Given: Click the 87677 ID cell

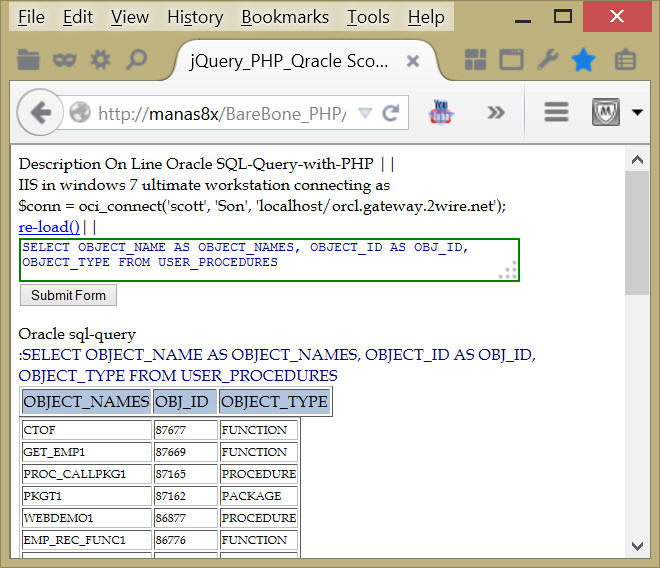Looking at the screenshot, I should pos(186,430).
